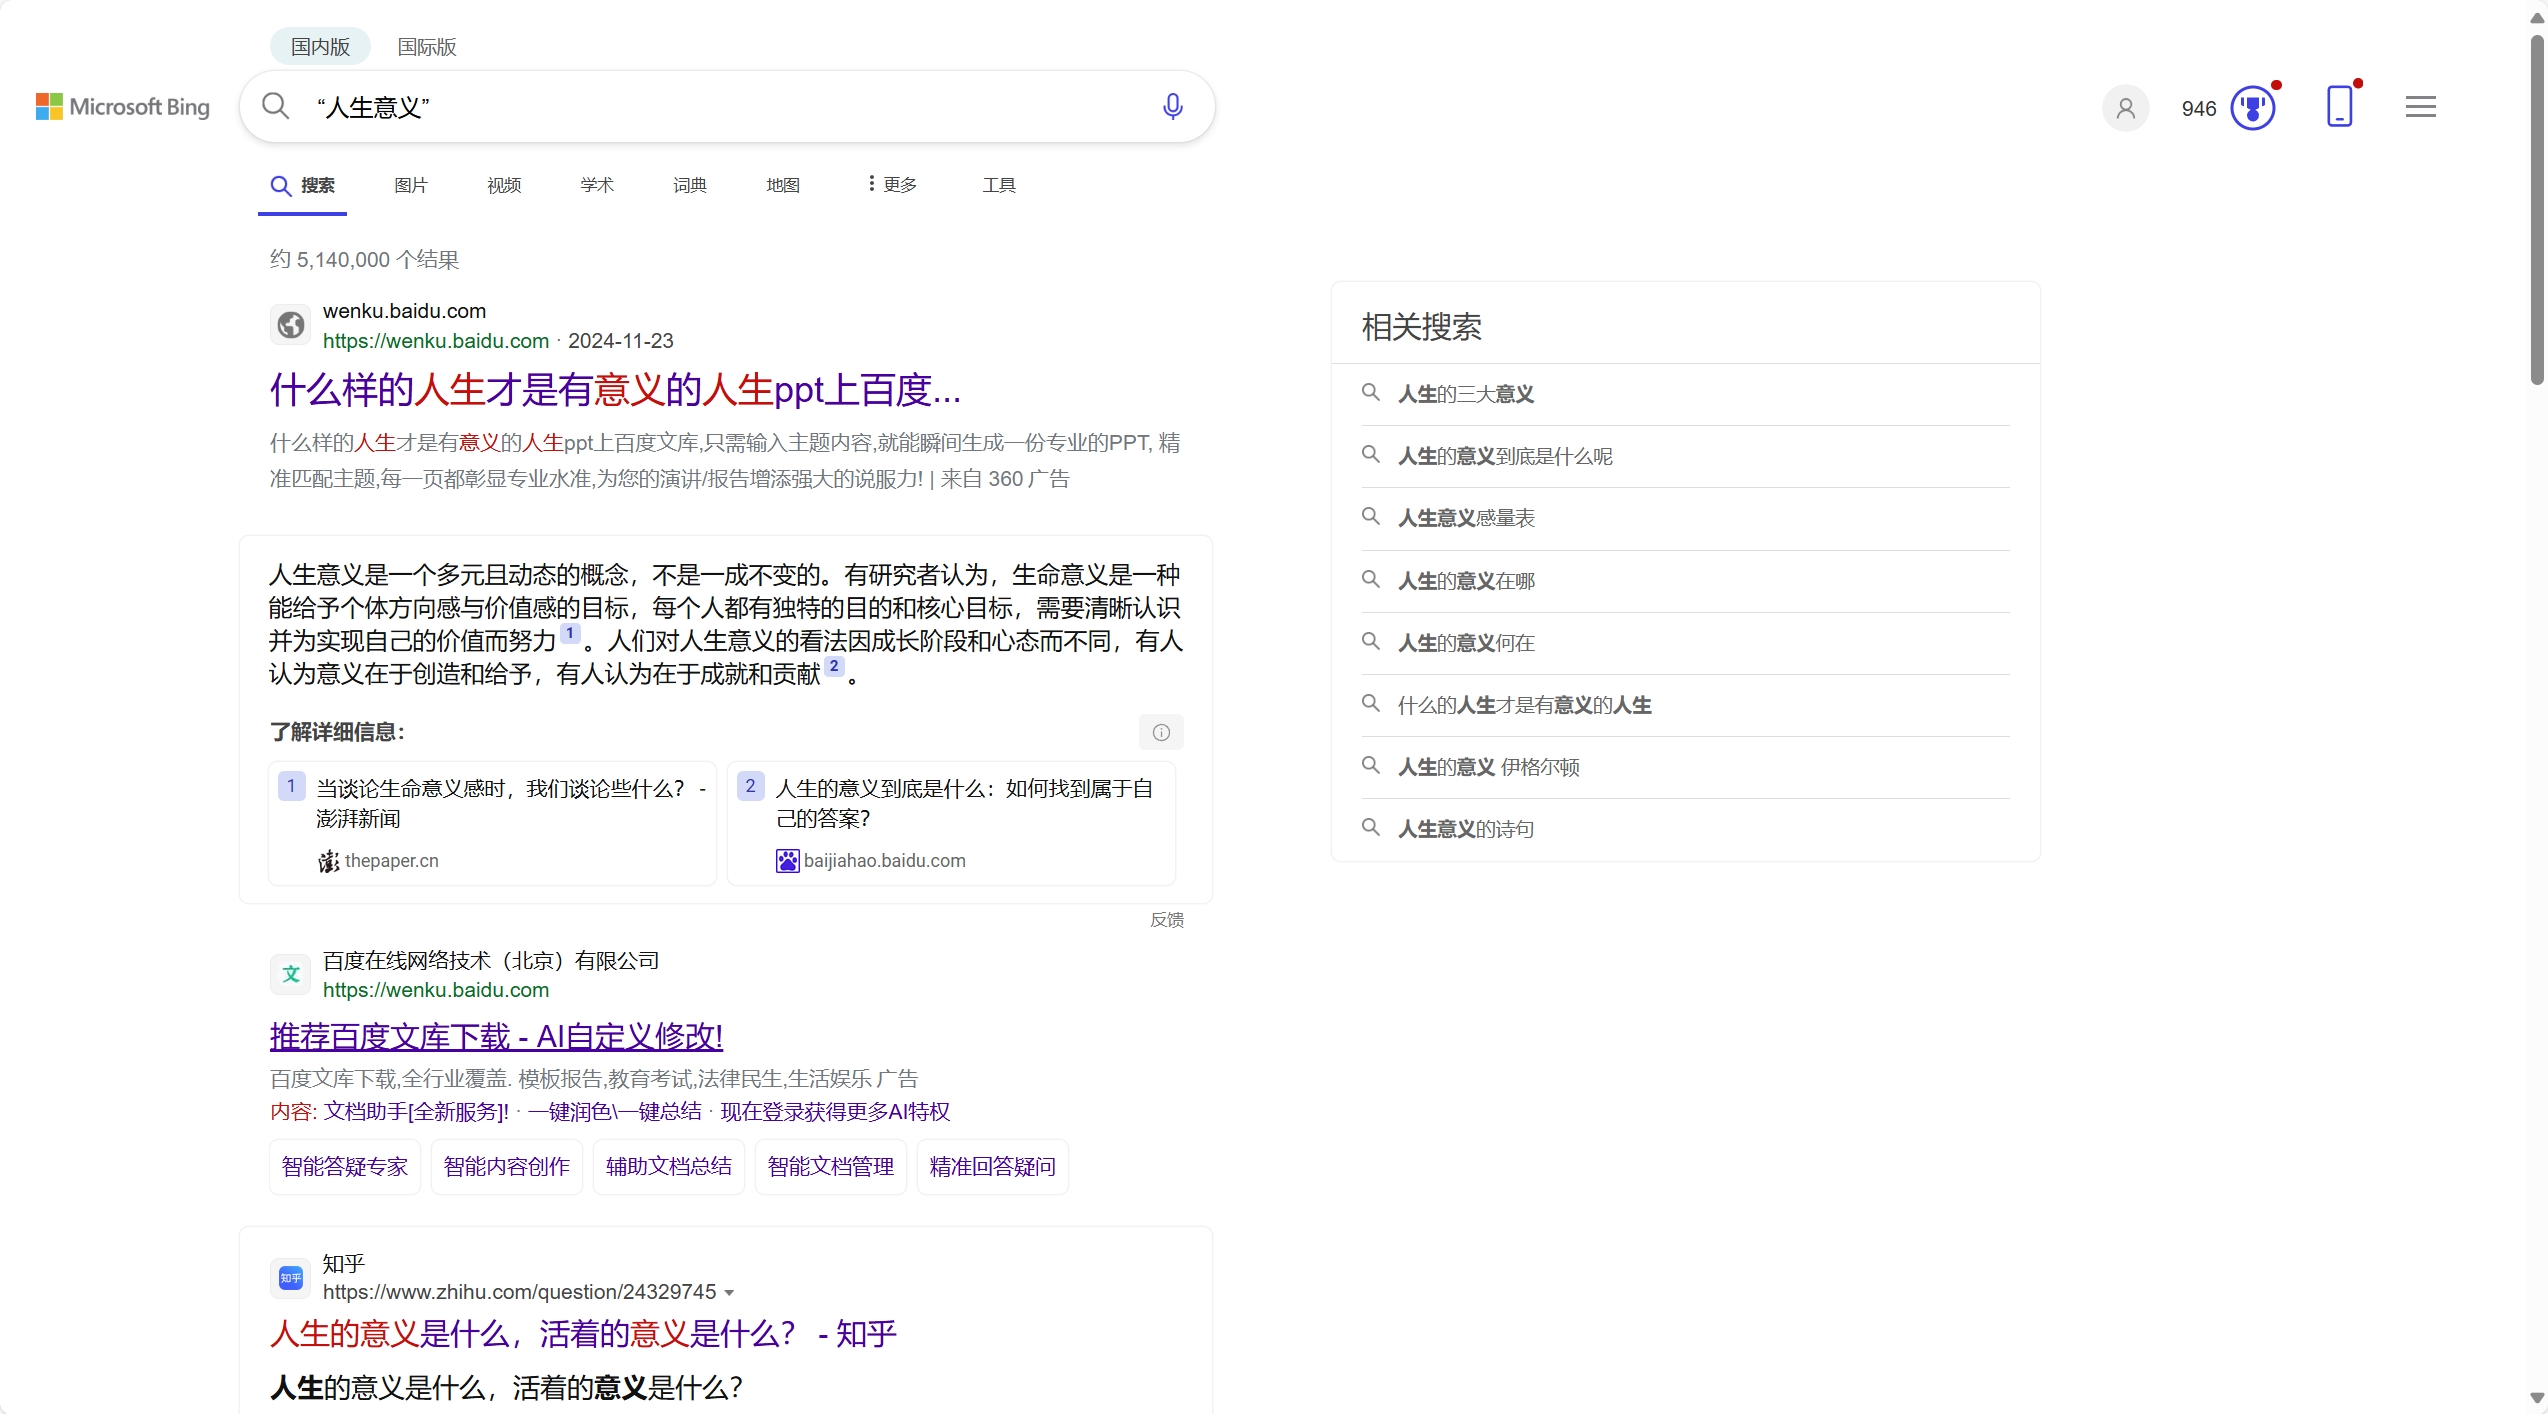Open source card 当谈论生命意义感时 澎湃新闻
Viewport: 2548px width, 1414px height.
coord(492,823)
